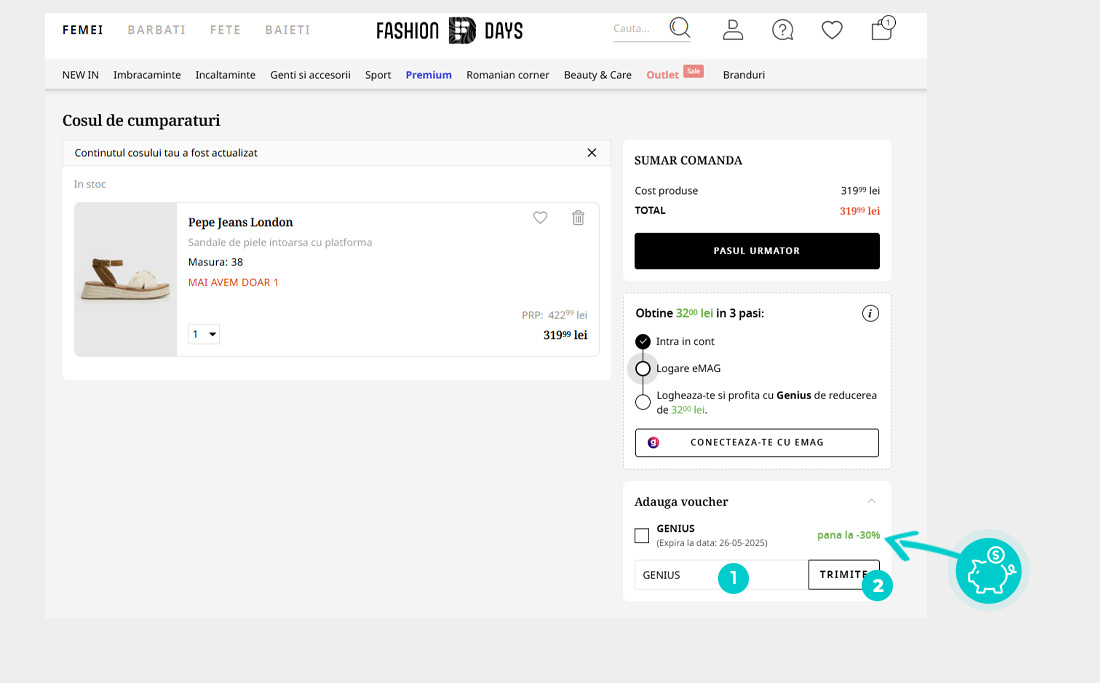Screen dimensions: 1100x683
Task: Open the Incaltaminte menu
Action: pyautogui.click(x=225, y=74)
